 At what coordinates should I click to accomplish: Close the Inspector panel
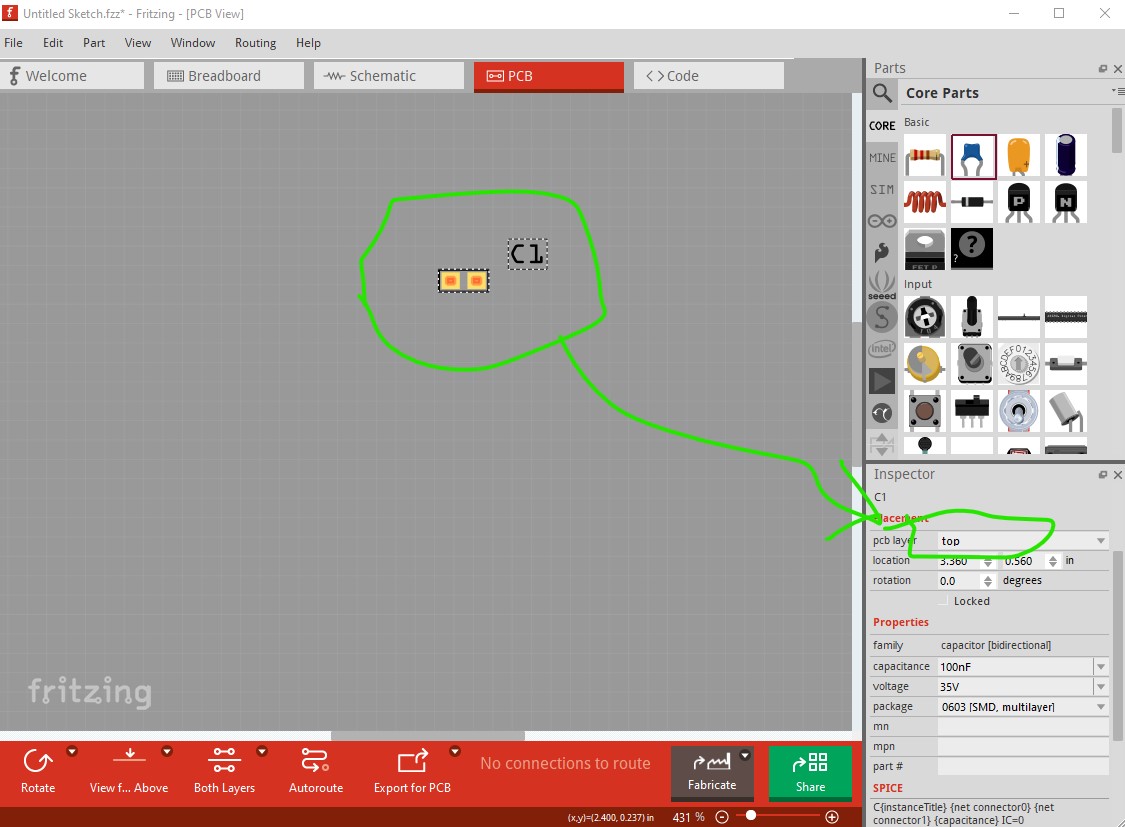(1117, 475)
